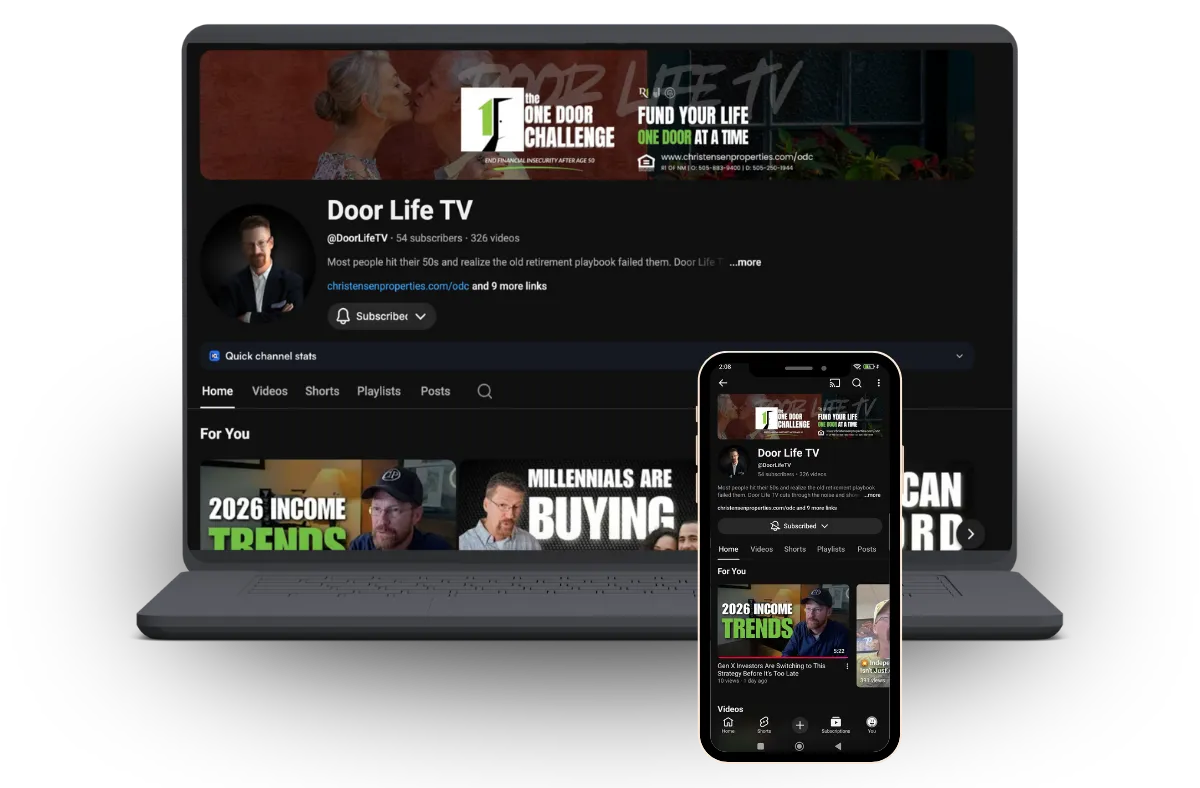Select the phone's Playlists tab
The image size is (1200, 788).
point(831,549)
